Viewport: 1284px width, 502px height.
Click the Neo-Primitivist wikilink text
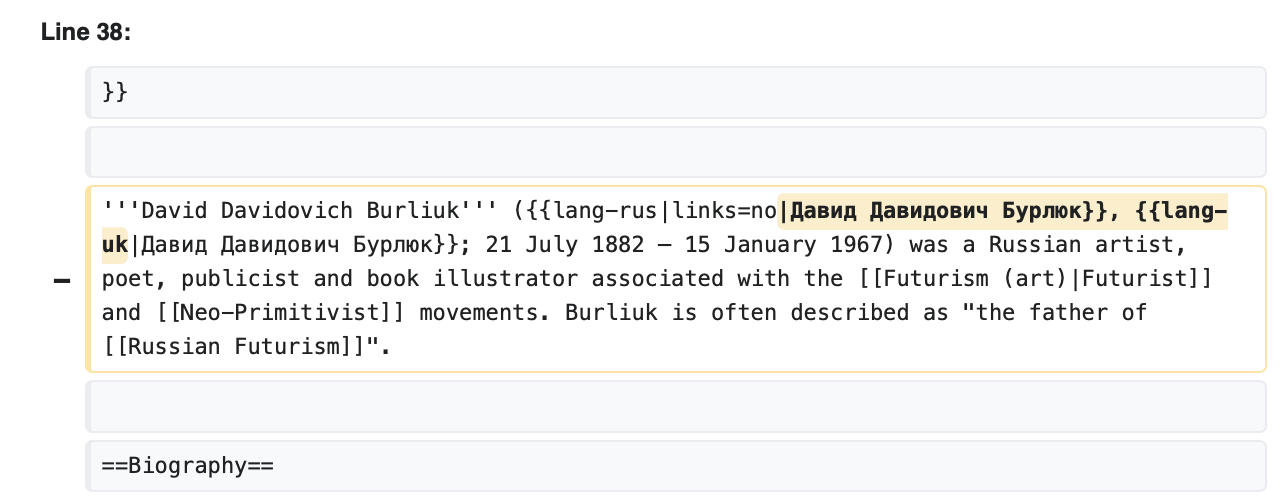point(280,313)
